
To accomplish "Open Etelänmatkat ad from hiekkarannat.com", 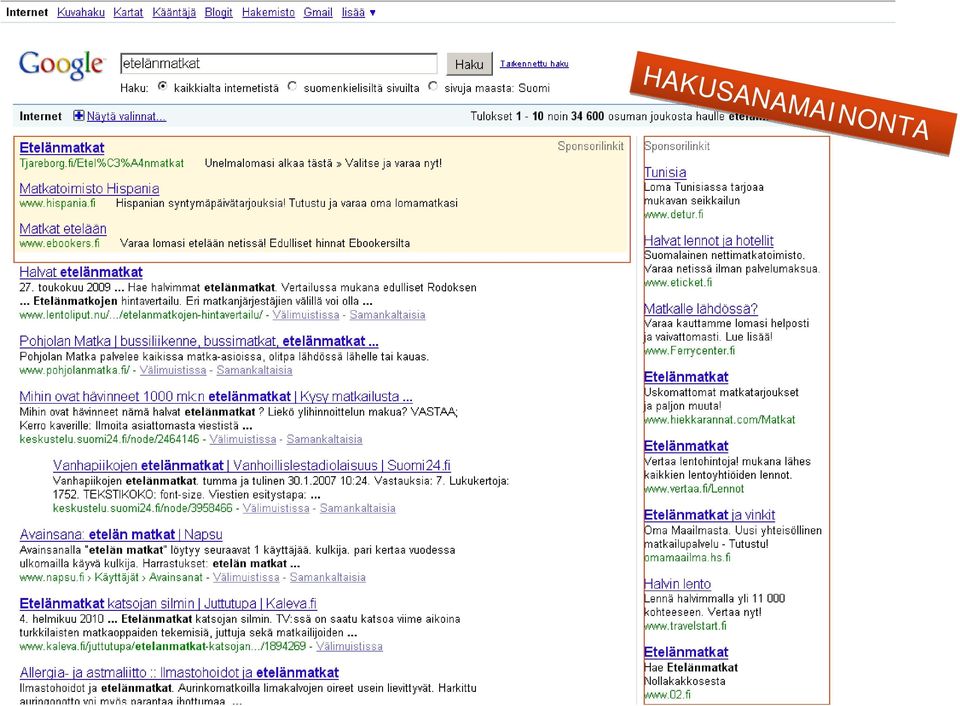I will point(686,377).
